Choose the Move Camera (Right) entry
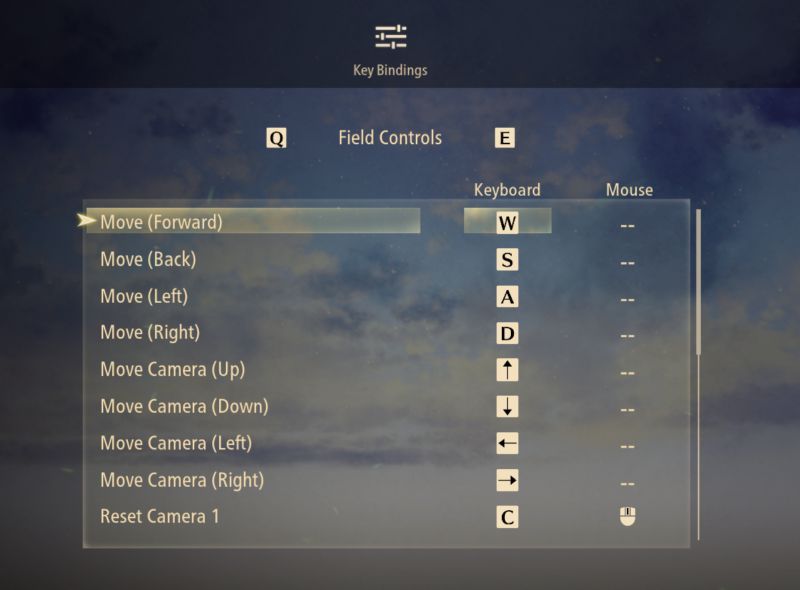Screen dimensions: 800x590 click(182, 480)
